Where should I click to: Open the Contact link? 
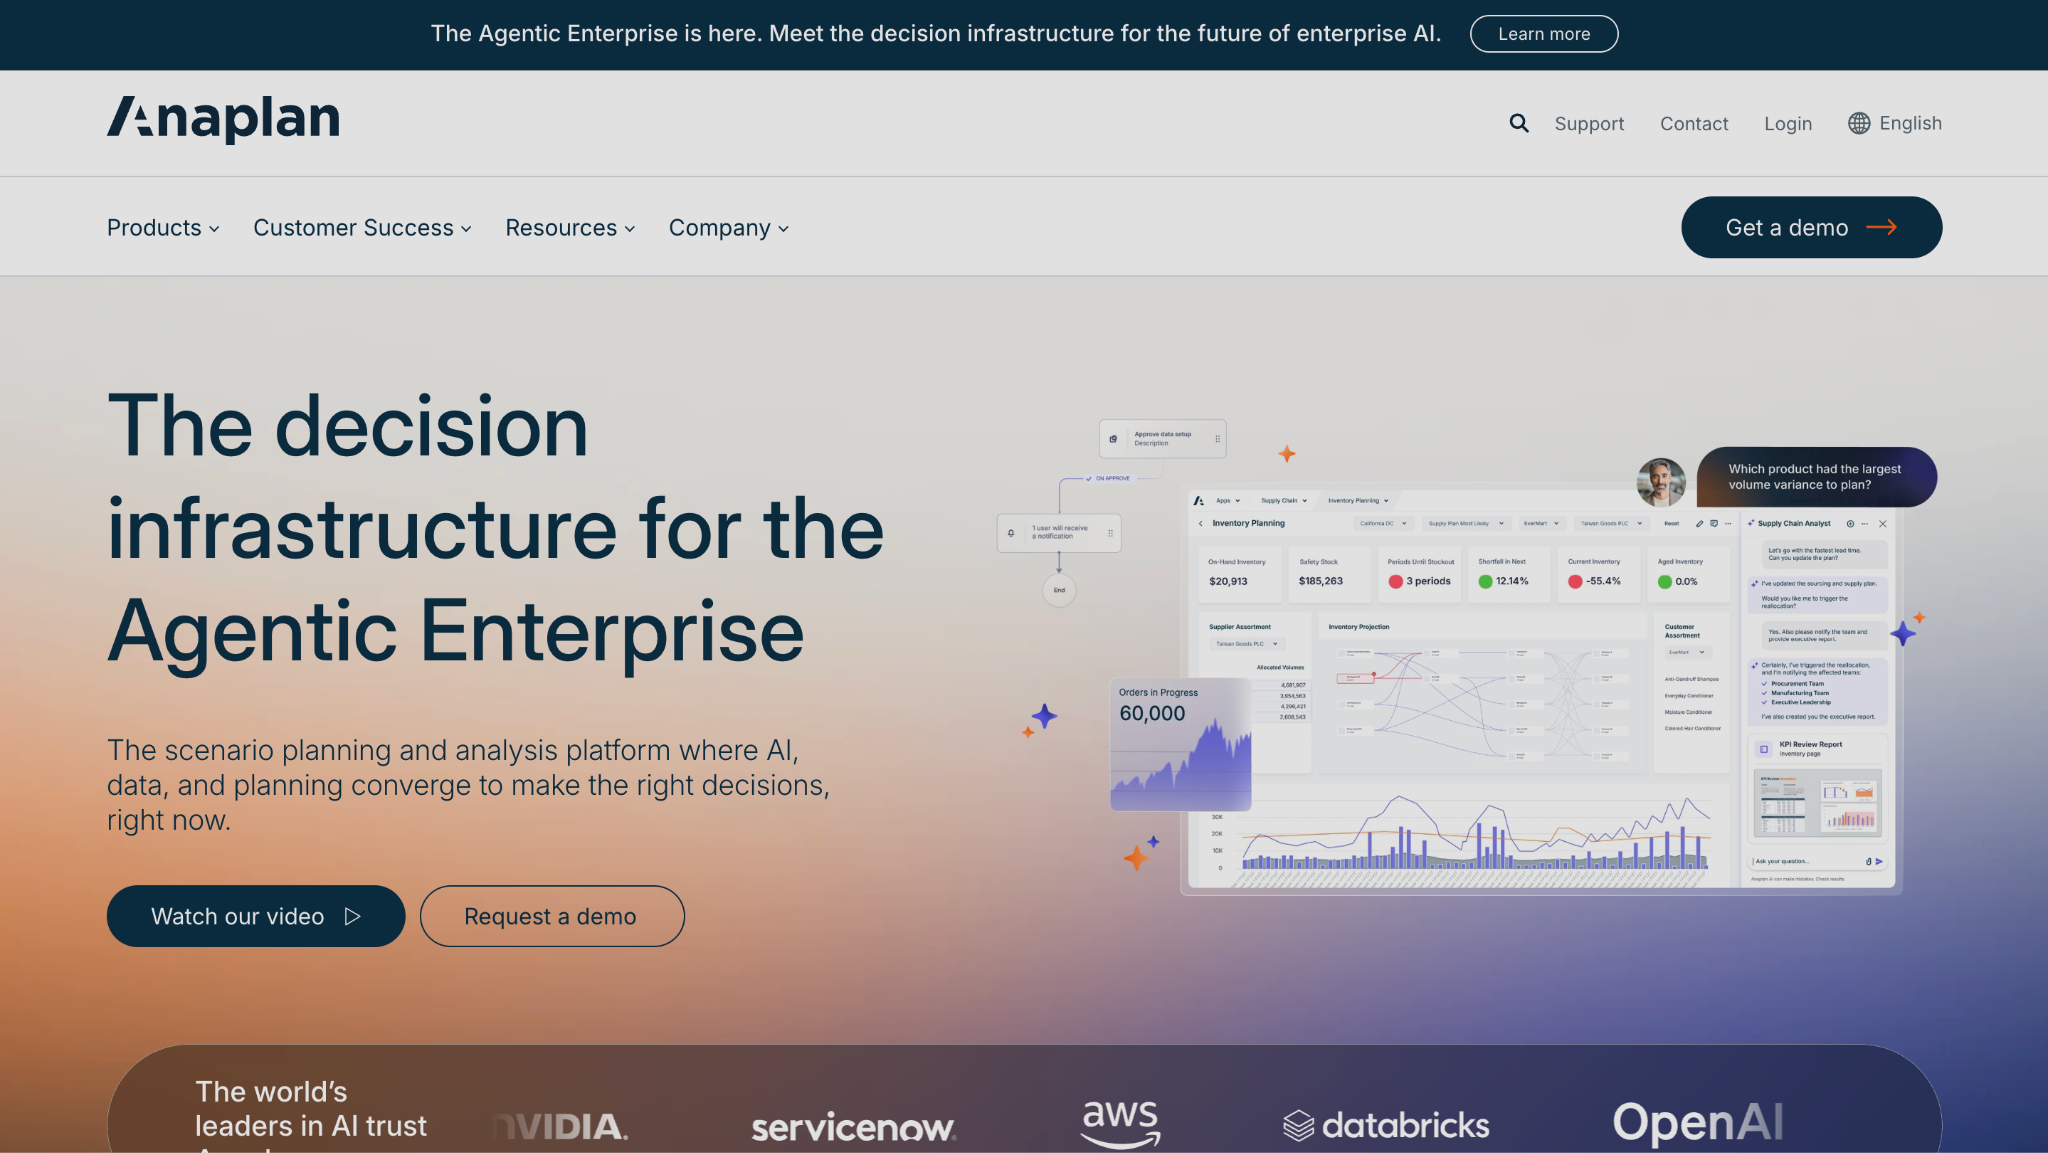(1694, 123)
